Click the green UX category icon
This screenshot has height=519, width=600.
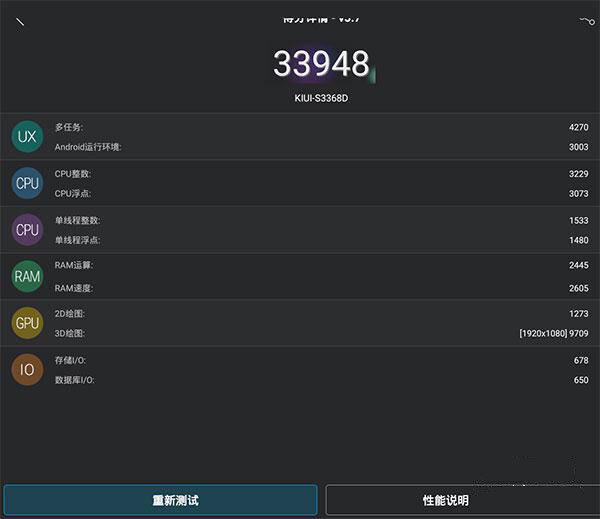[27, 137]
